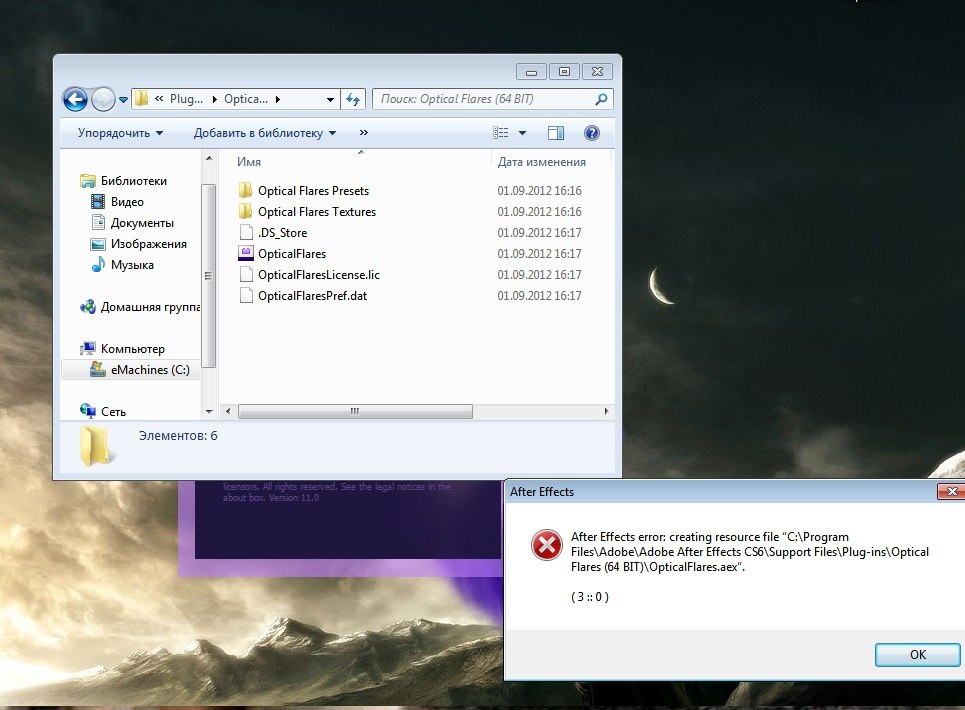
Task: Open the Изображения library
Action: click(x=148, y=244)
